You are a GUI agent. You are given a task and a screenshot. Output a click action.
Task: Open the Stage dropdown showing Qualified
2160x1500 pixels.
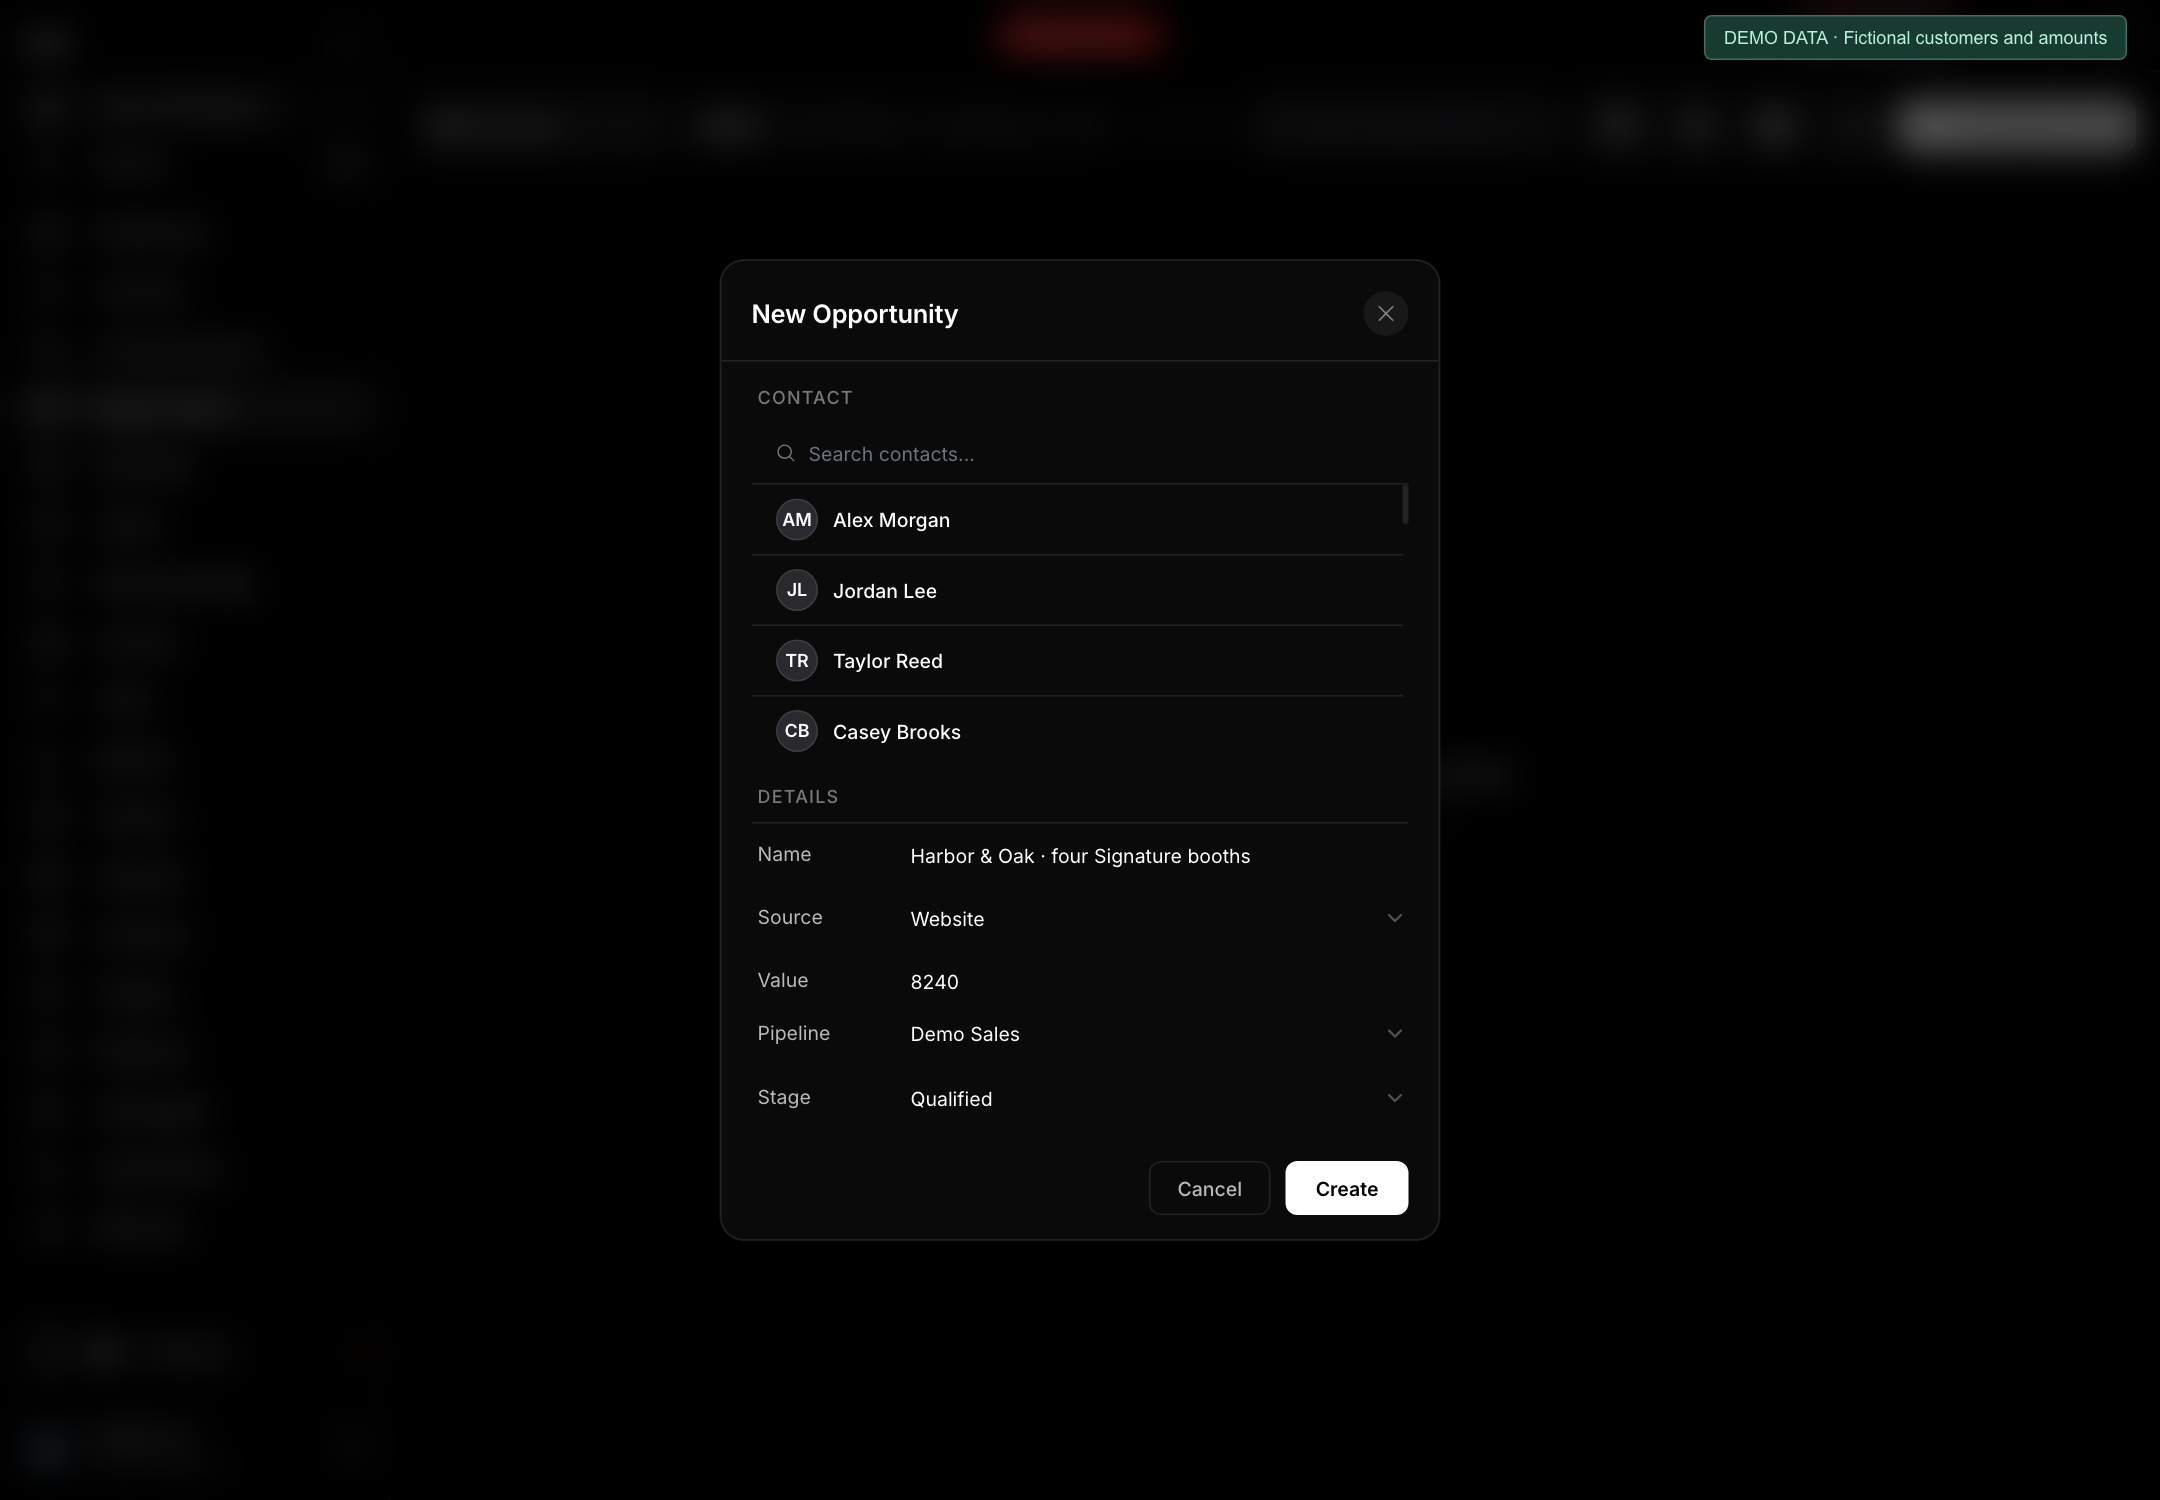pos(1155,1098)
